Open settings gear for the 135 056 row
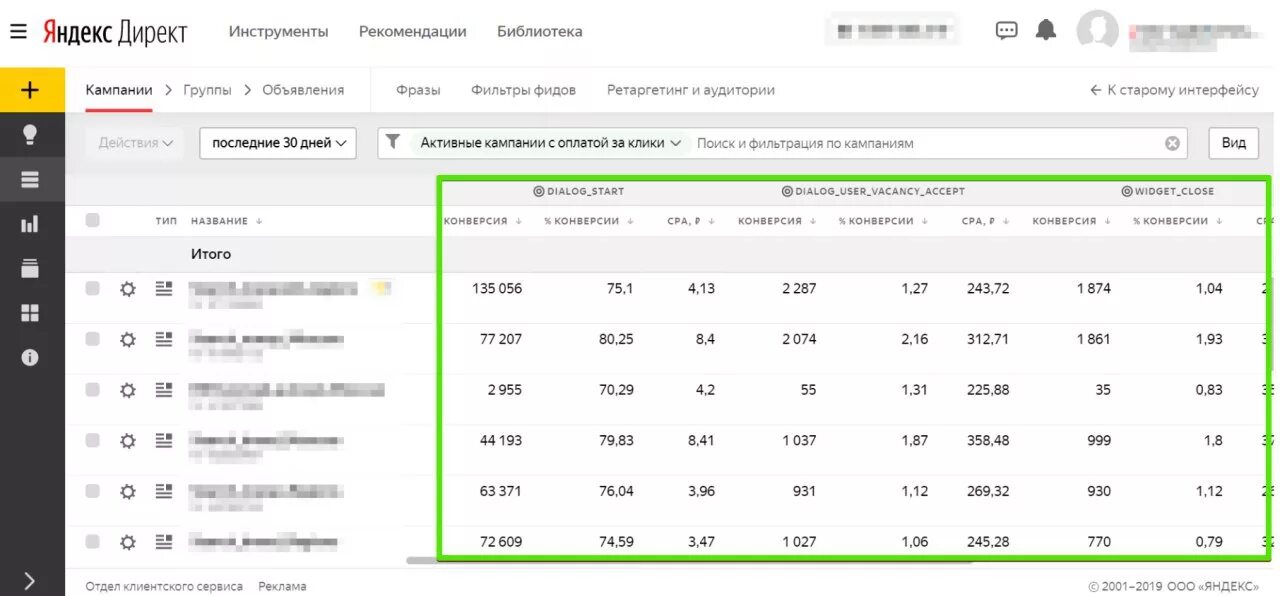This screenshot has width=1280, height=596. [127, 289]
